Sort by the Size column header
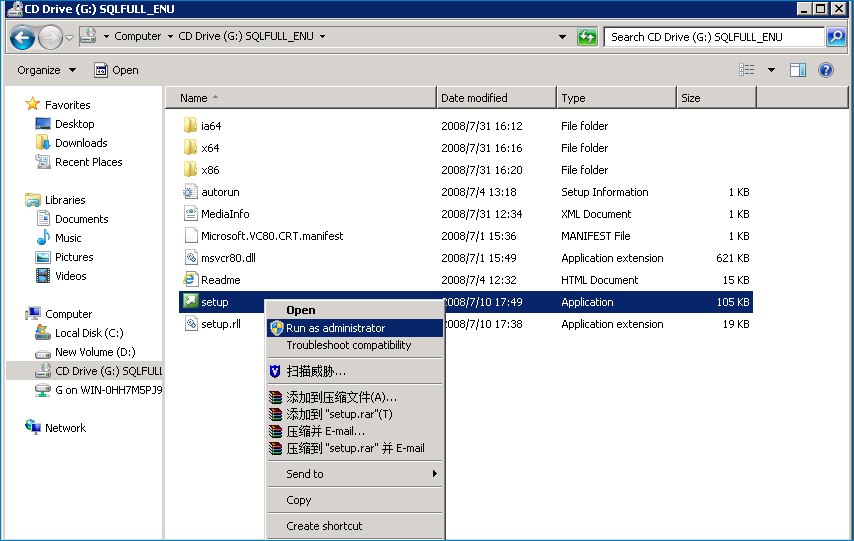The height and width of the screenshot is (541, 854). point(717,98)
